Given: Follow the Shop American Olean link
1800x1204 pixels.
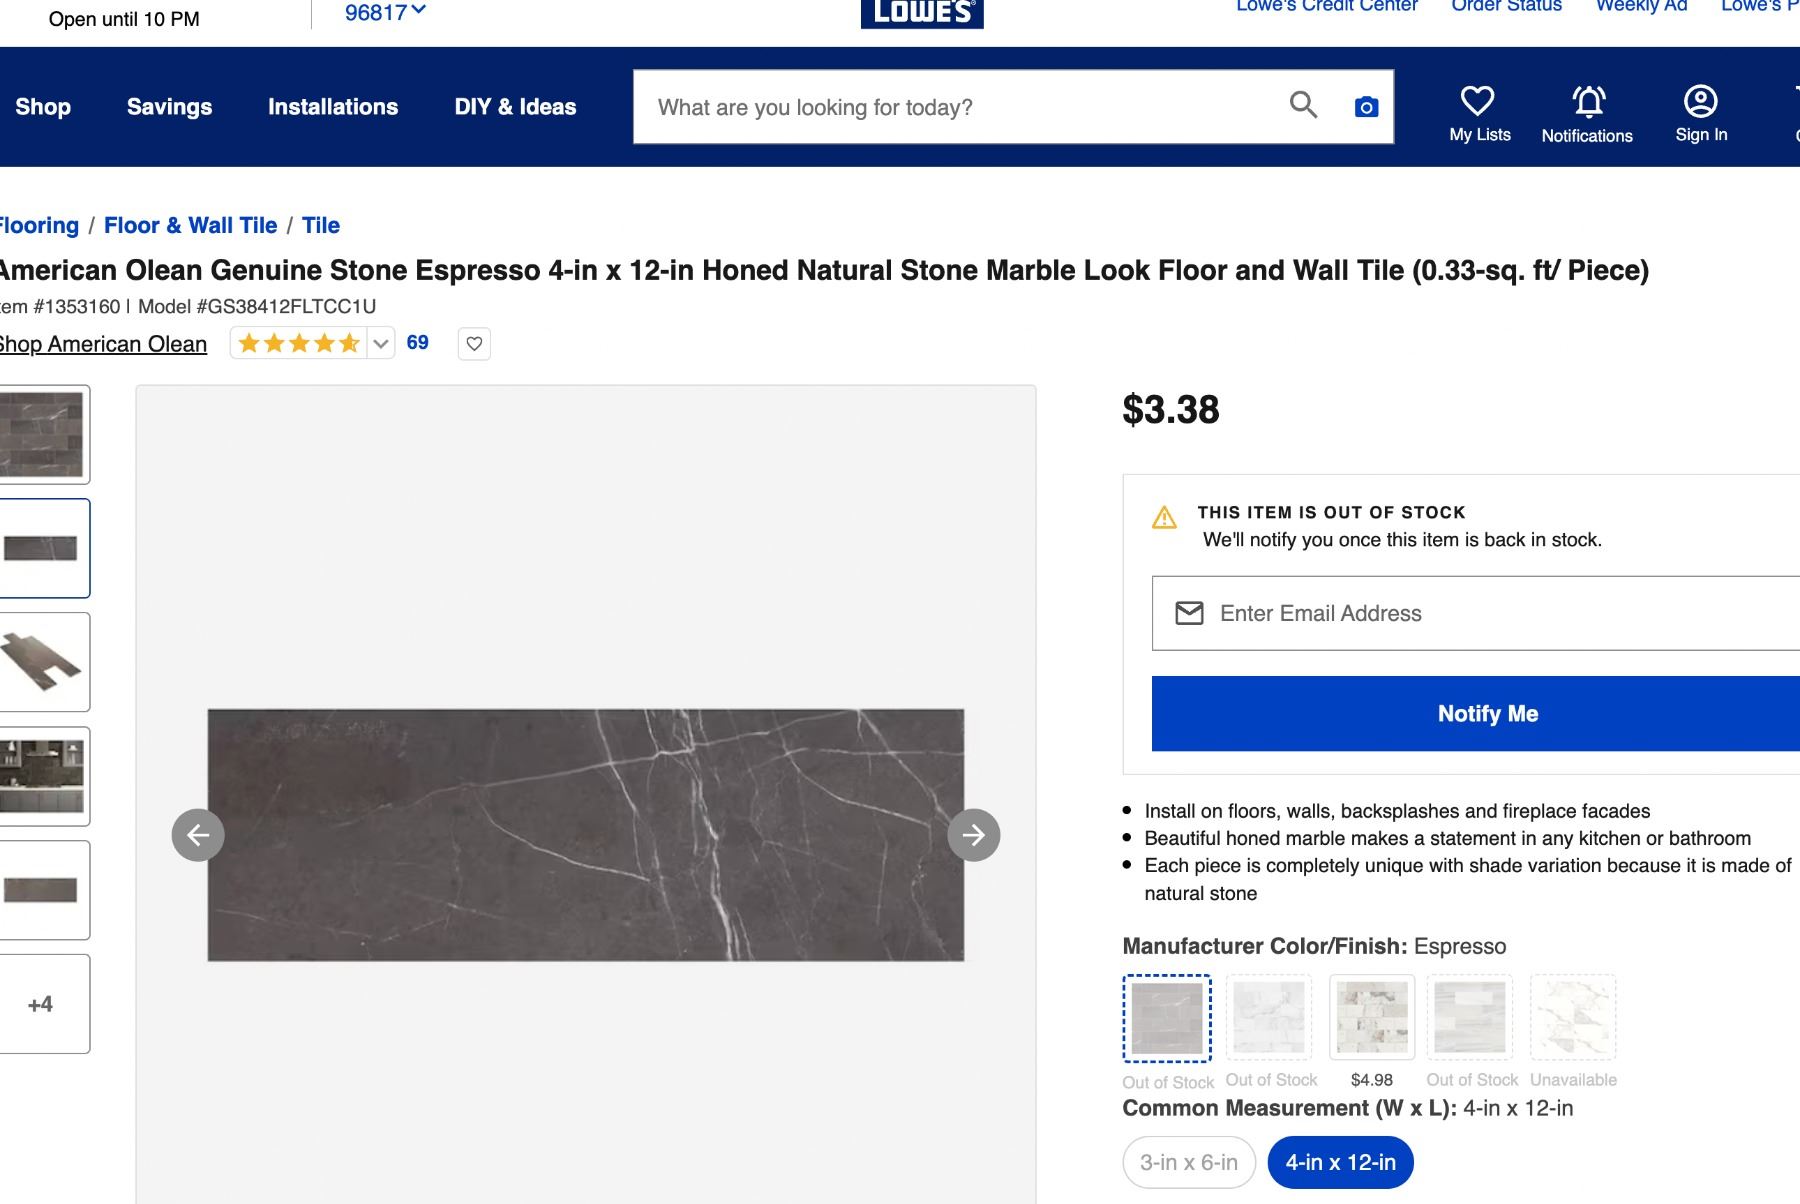Looking at the screenshot, I should pos(102,344).
